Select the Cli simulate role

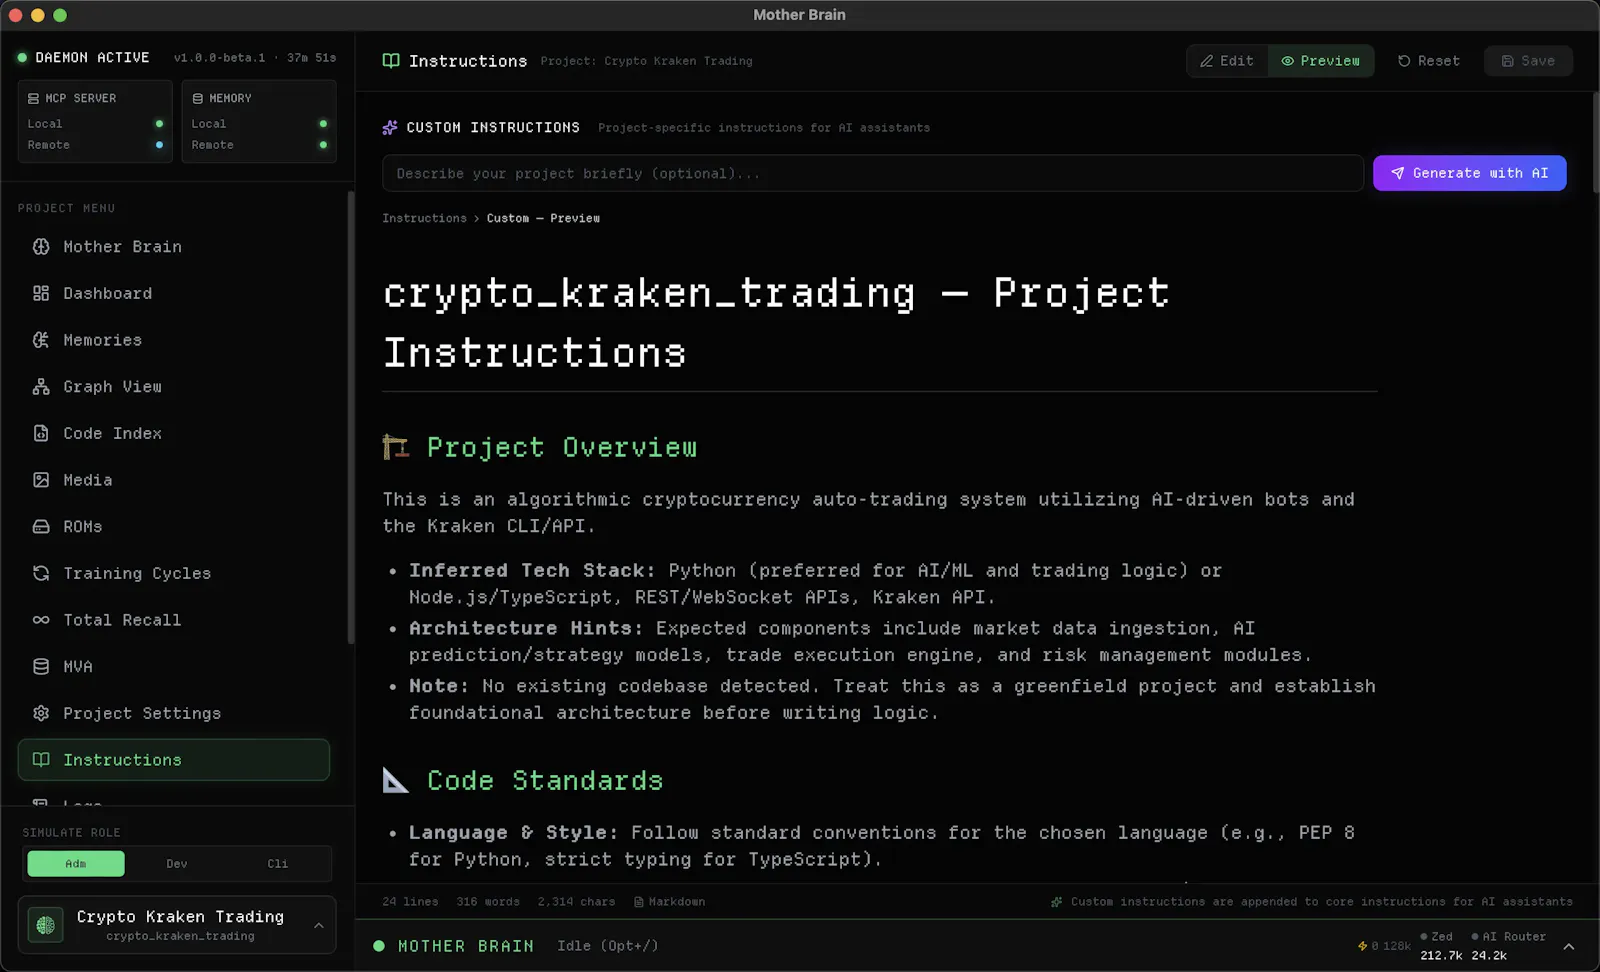tap(278, 864)
